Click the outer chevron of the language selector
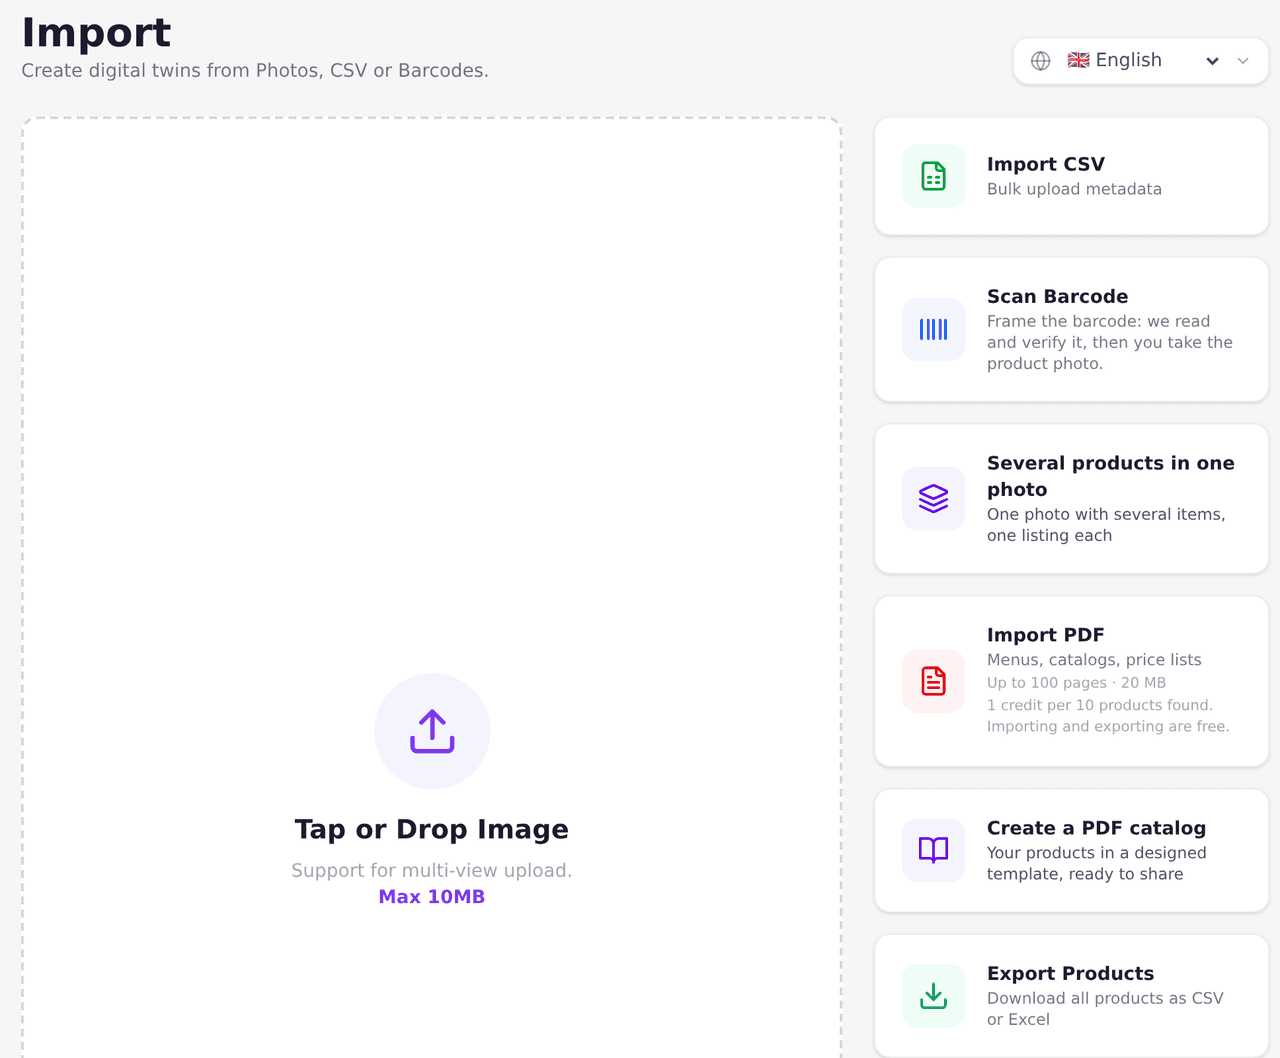 pyautogui.click(x=1243, y=61)
